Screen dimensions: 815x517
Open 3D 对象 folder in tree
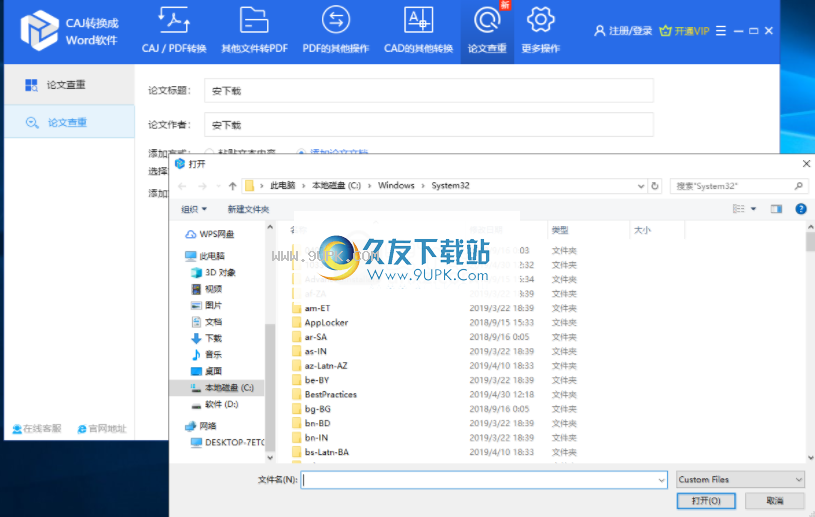214,272
